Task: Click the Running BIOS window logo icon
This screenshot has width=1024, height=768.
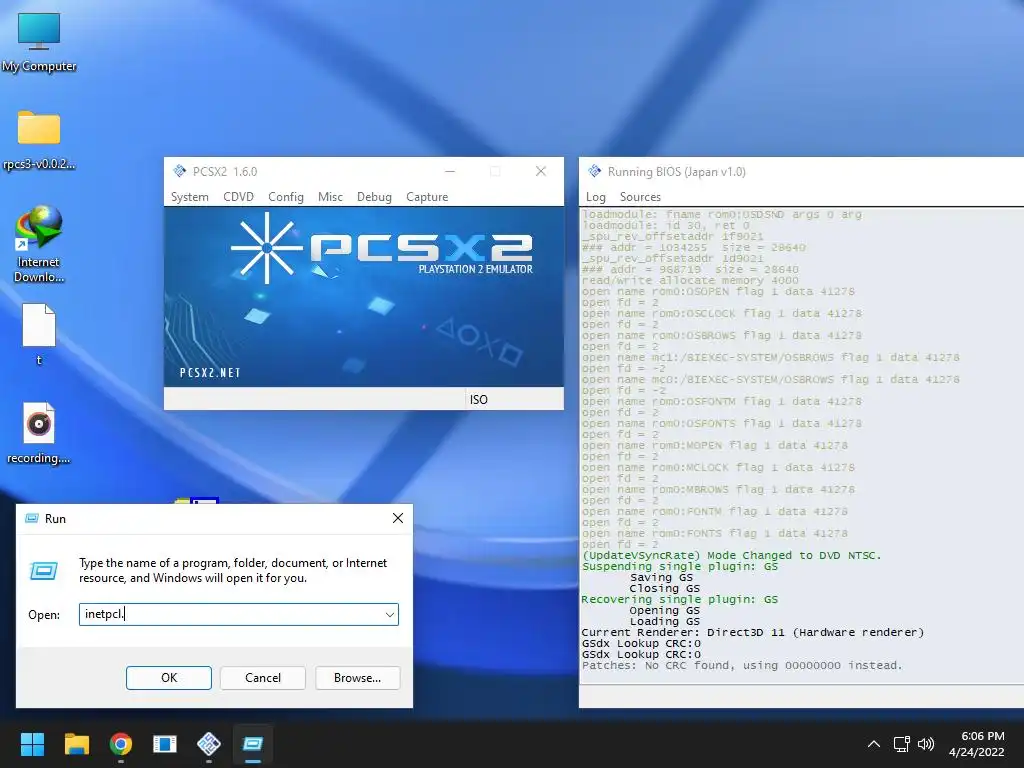Action: 594,171
